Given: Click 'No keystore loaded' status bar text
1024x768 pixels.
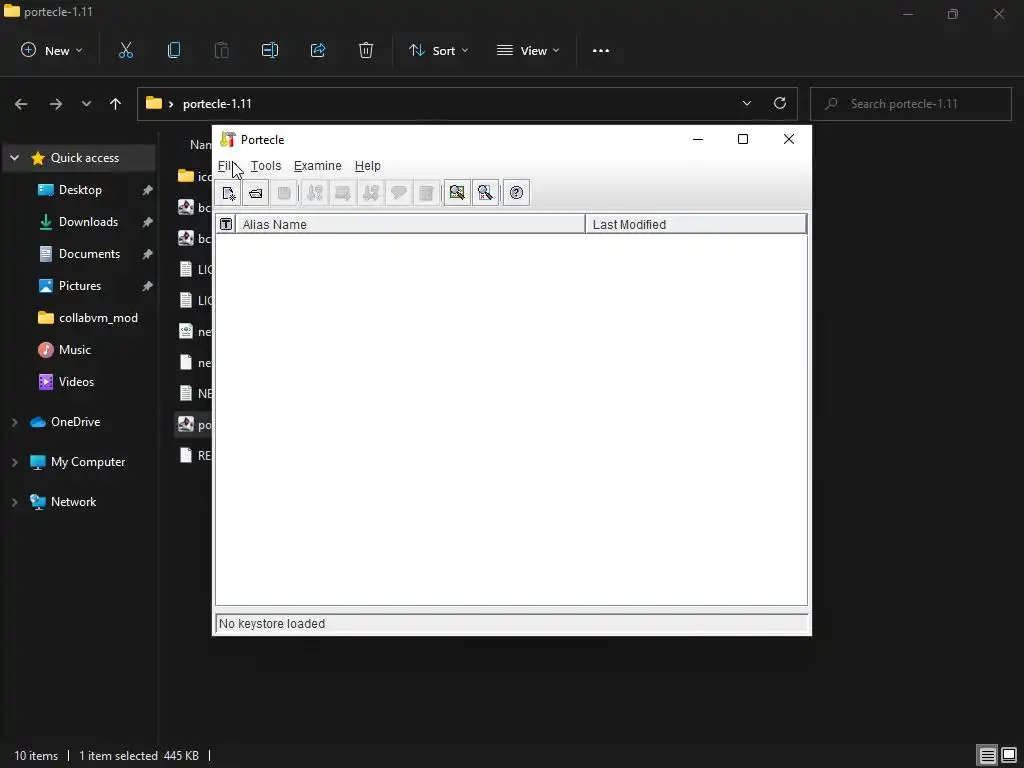Looking at the screenshot, I should (272, 624).
